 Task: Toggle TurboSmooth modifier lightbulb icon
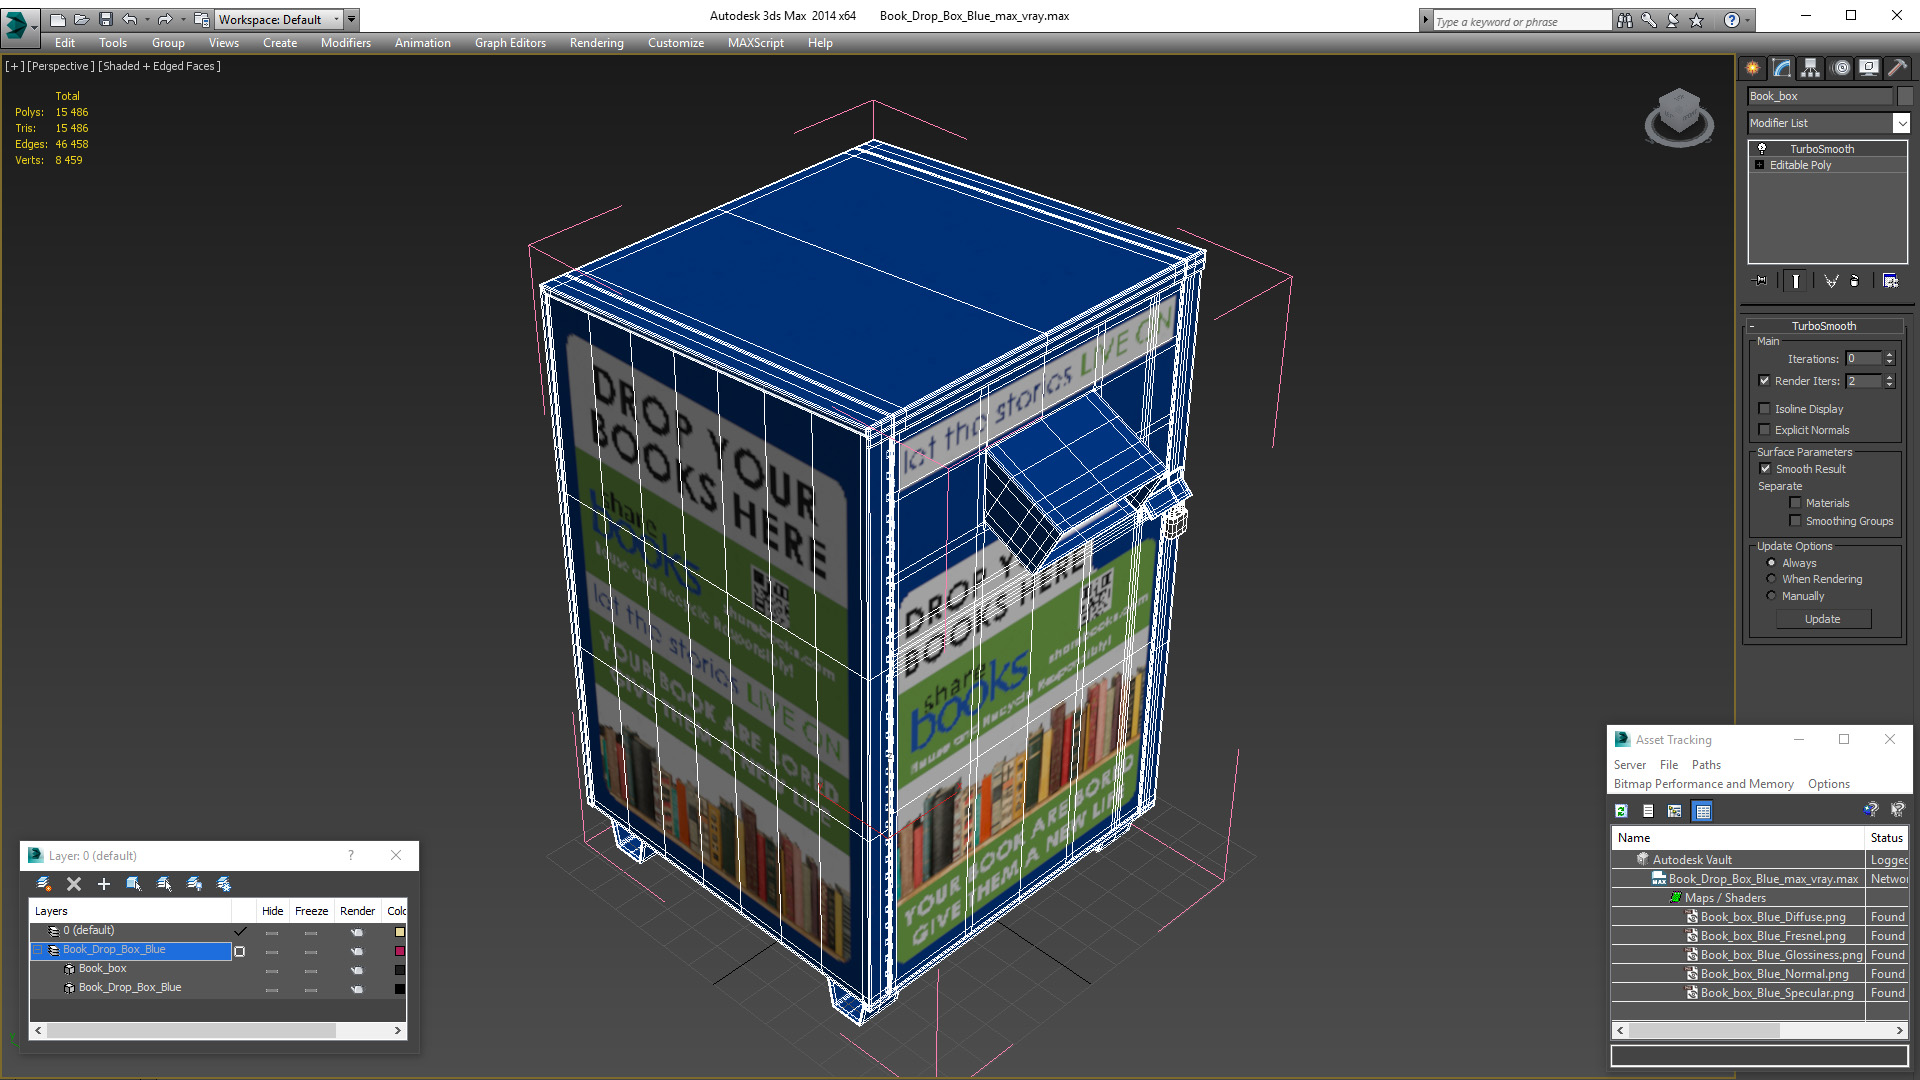[x=1762, y=149]
